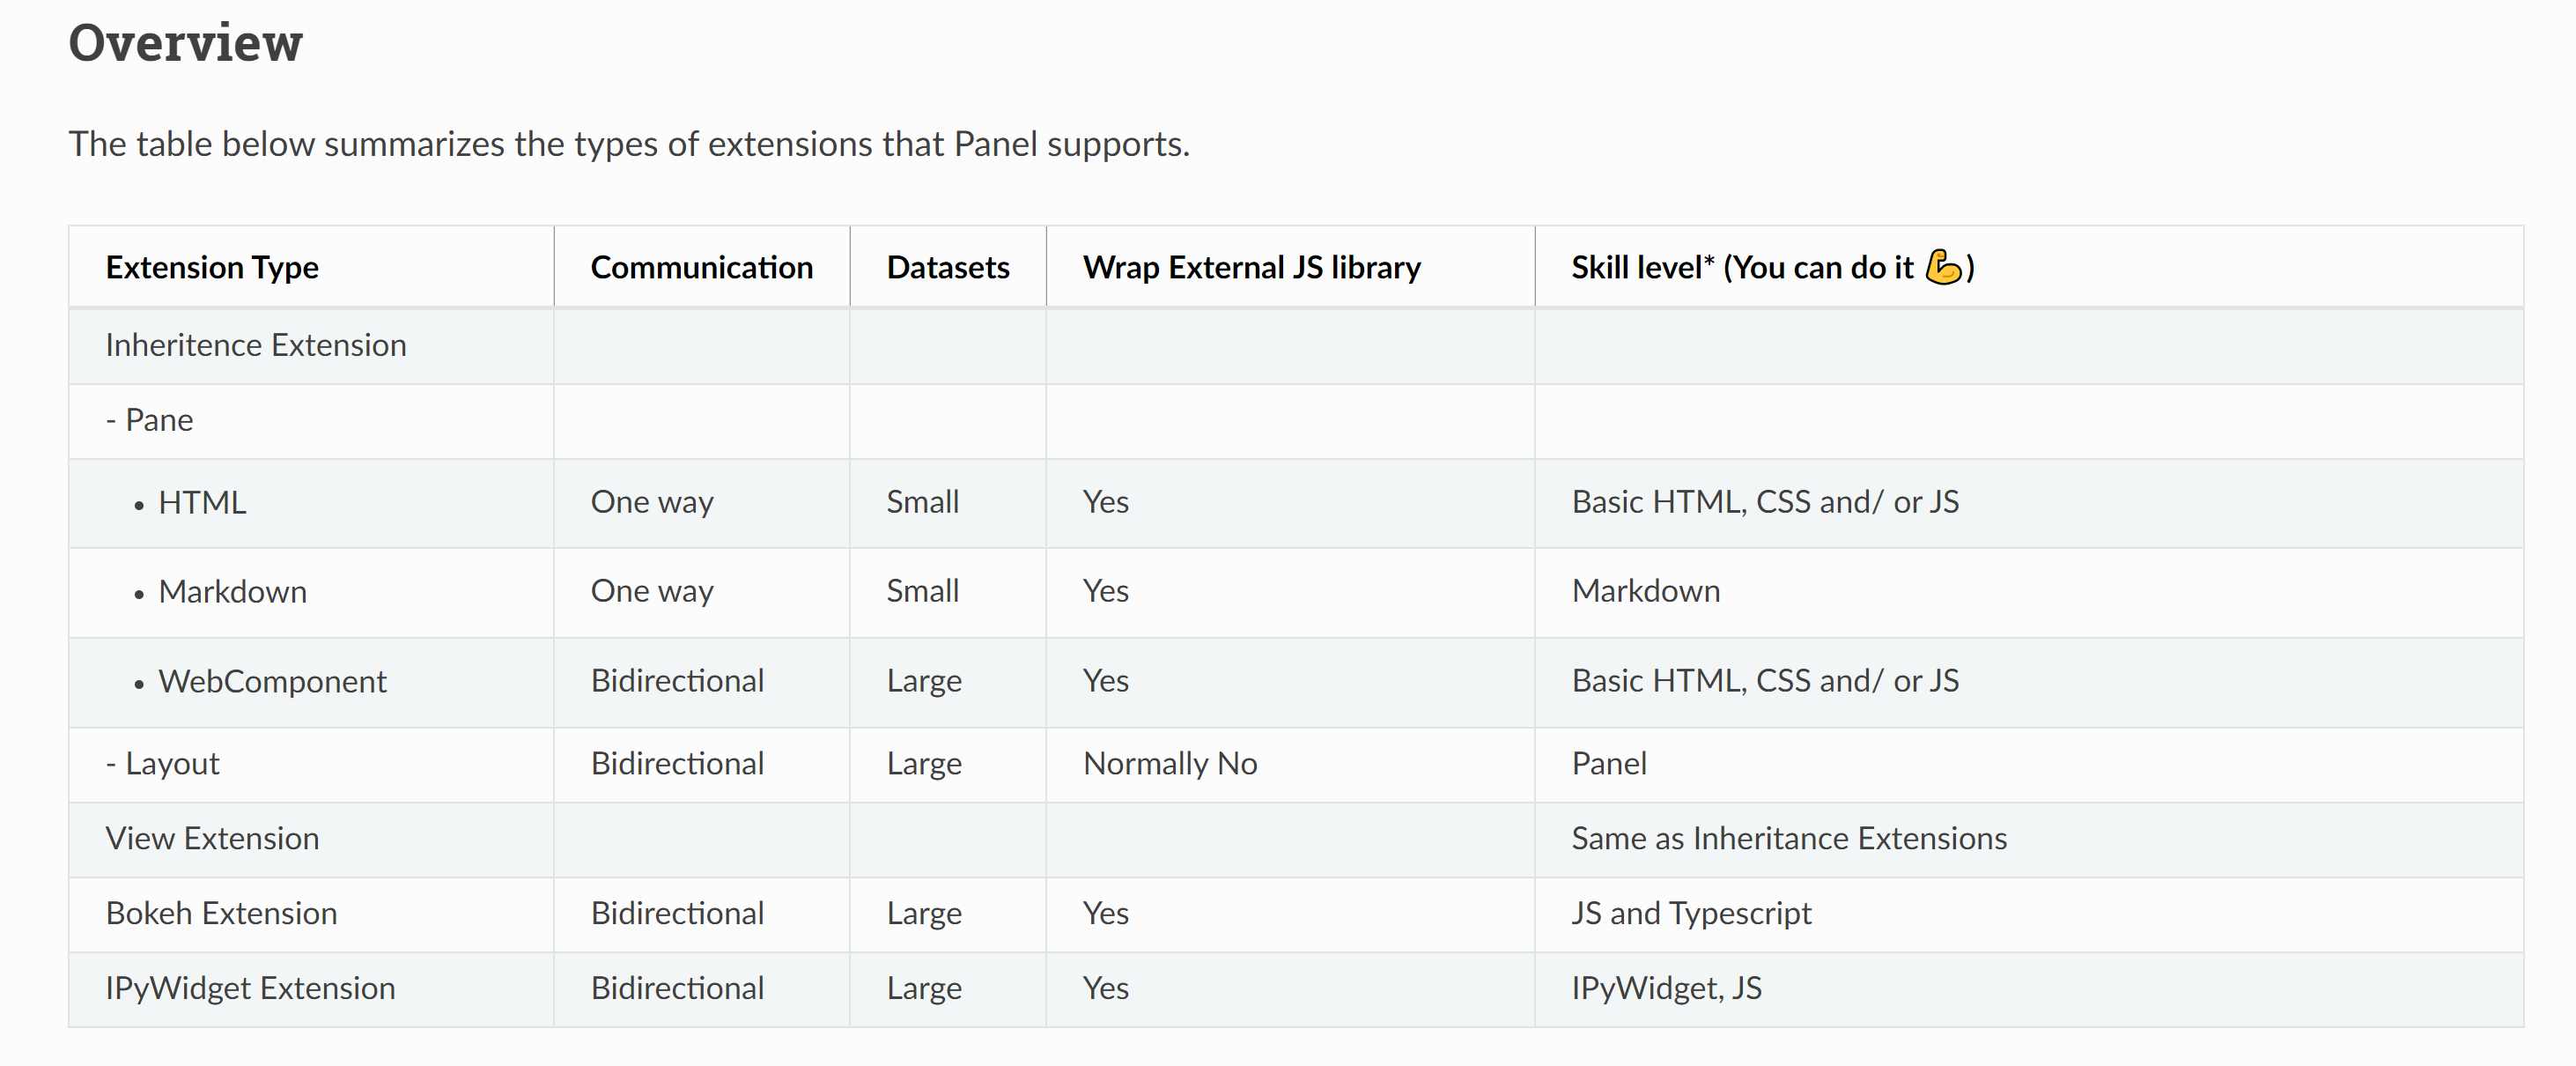Click the Skill level column header text

click(1772, 267)
